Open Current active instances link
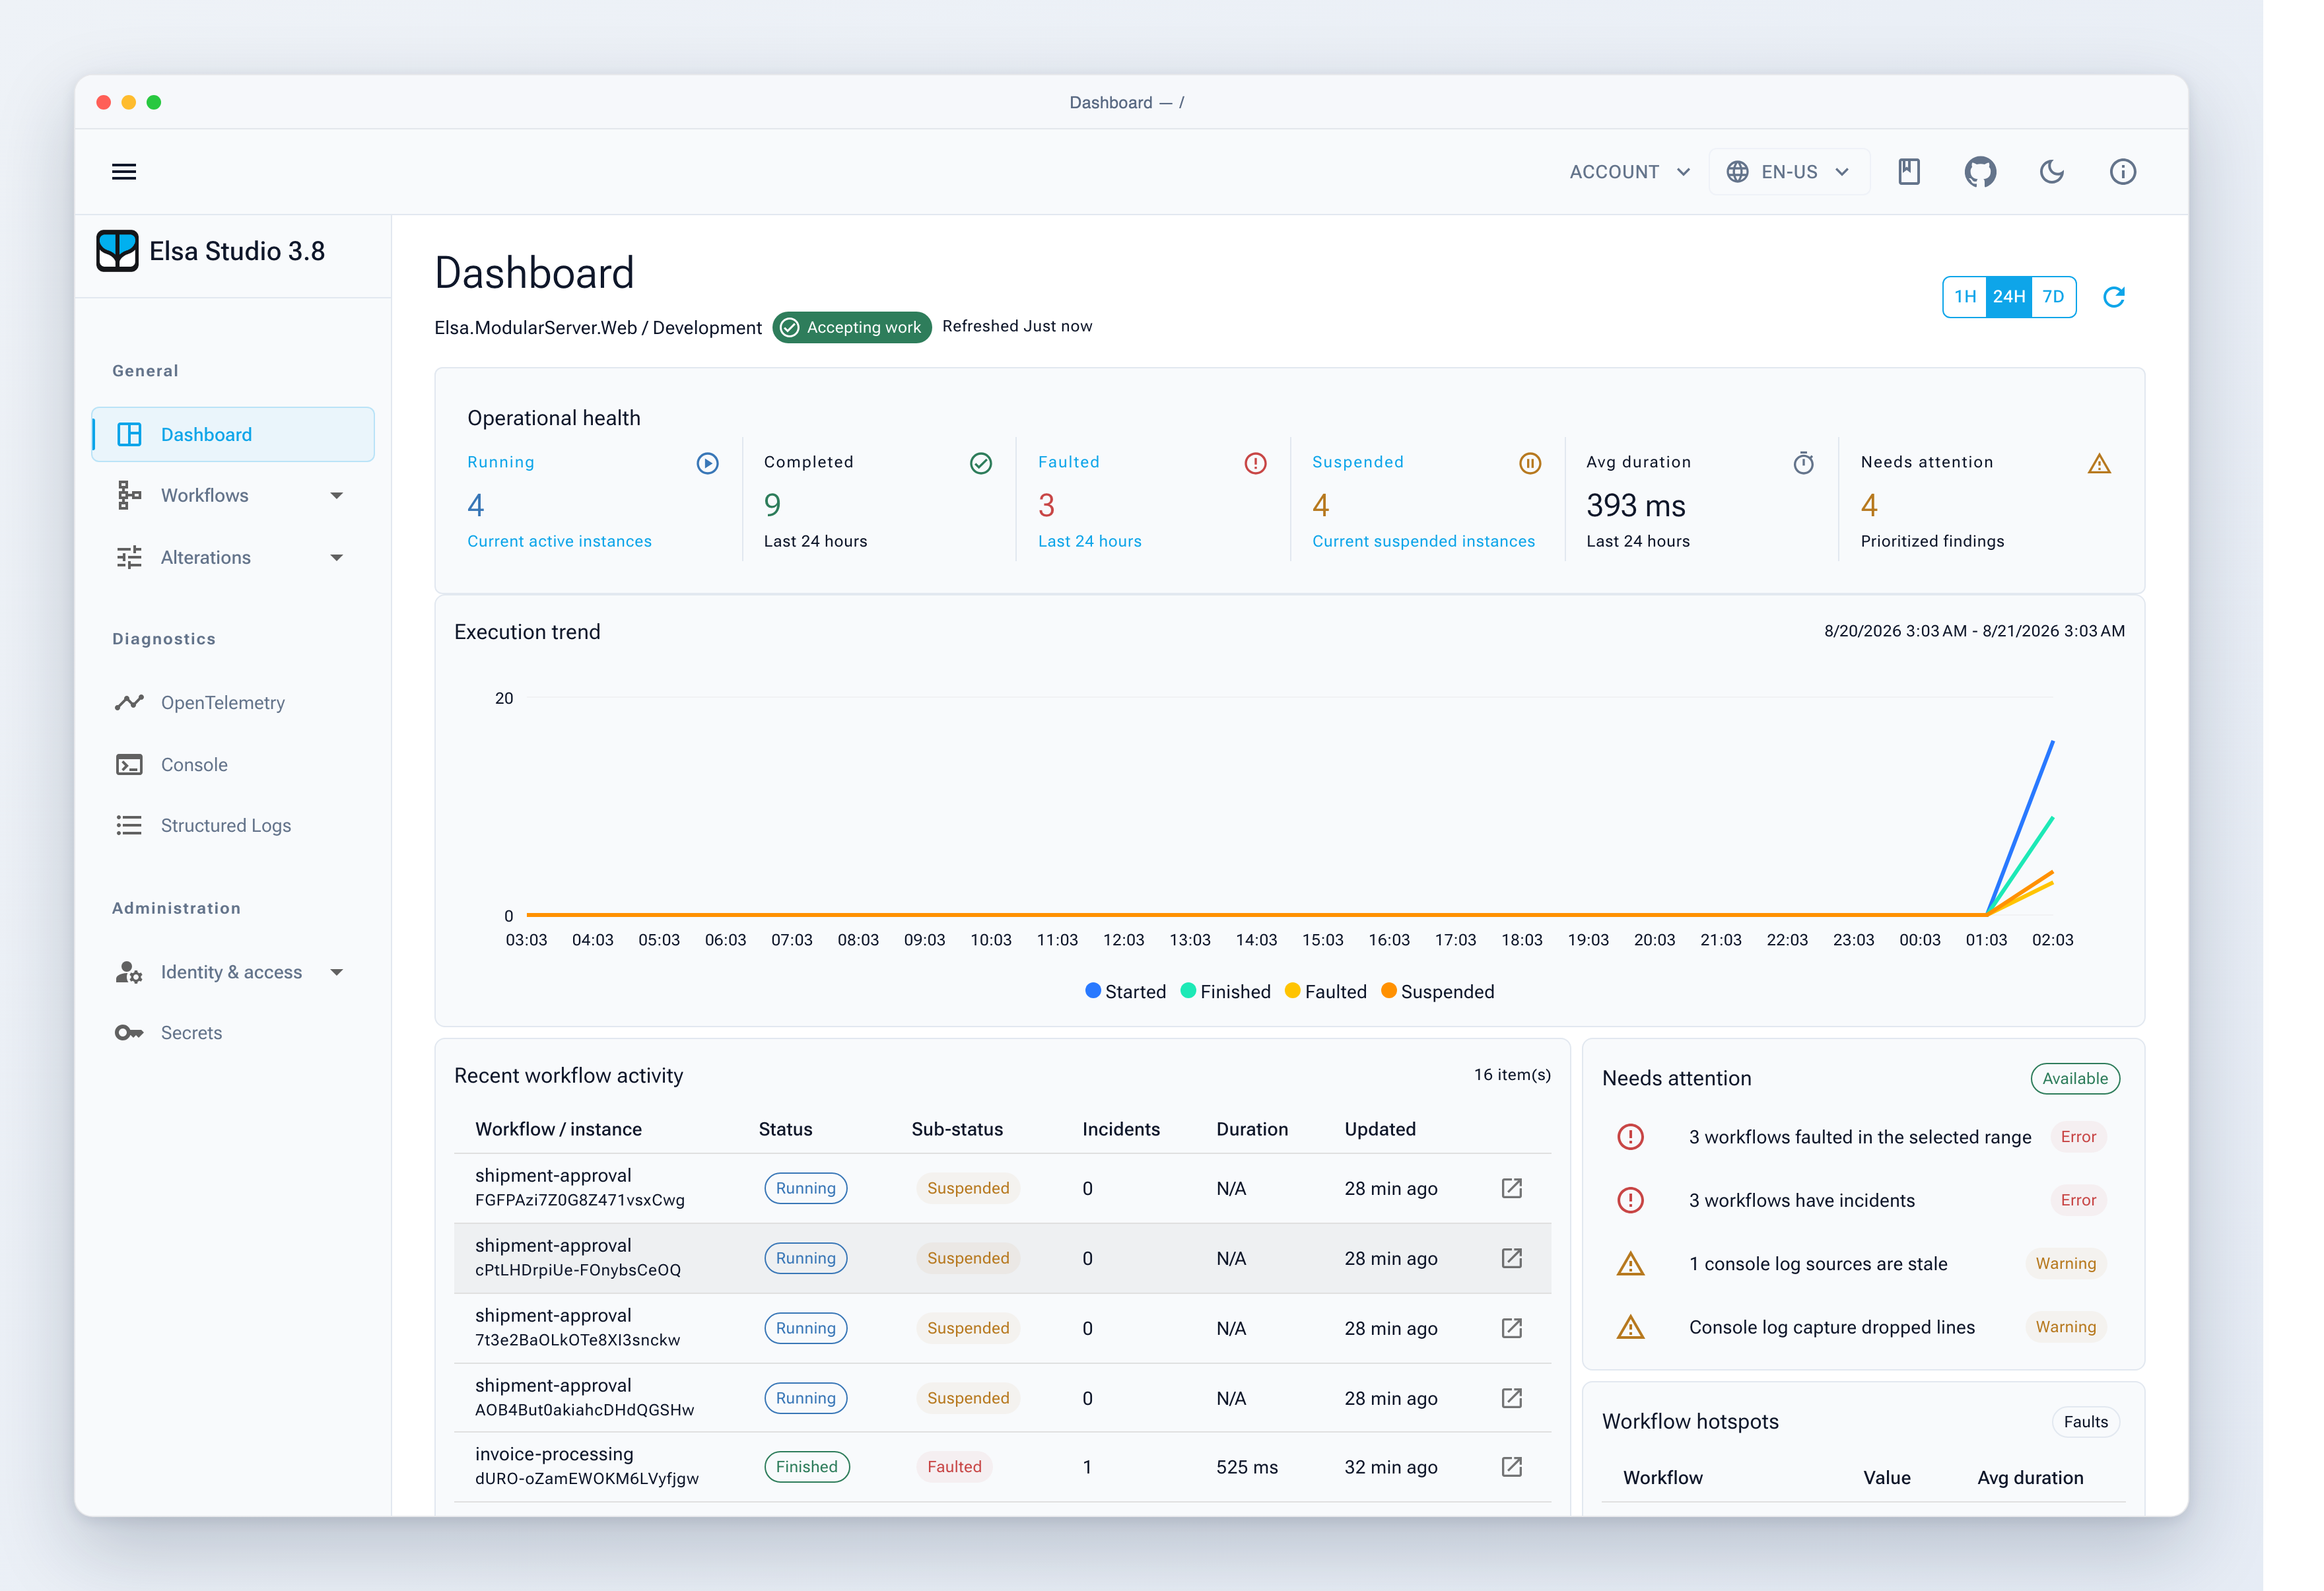The width and height of the screenshot is (2324, 1591). [559, 541]
